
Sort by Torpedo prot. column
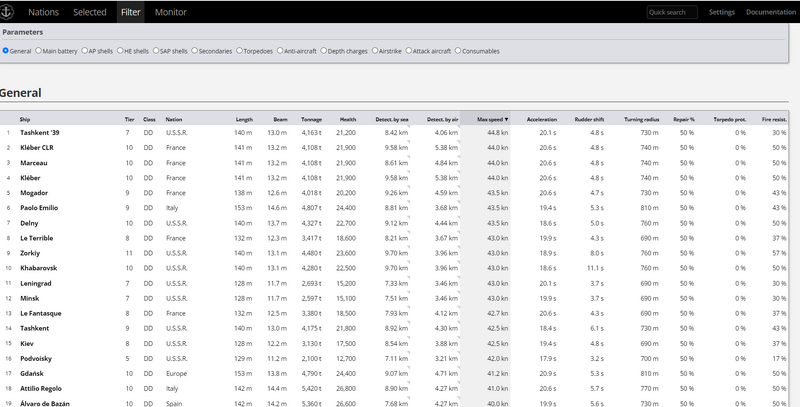click(730, 119)
